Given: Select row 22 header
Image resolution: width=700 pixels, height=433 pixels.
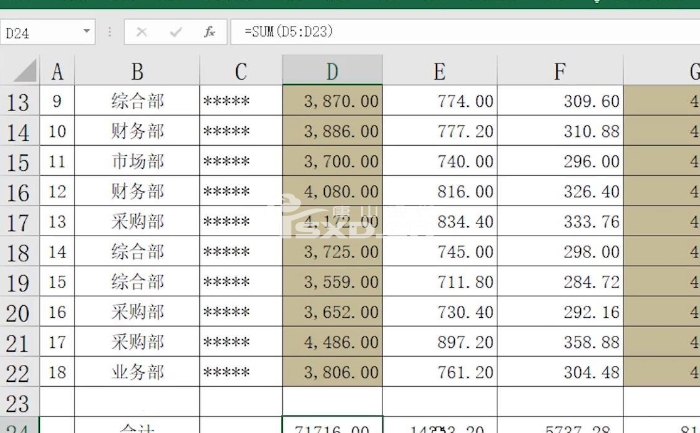Looking at the screenshot, I should pos(19,372).
